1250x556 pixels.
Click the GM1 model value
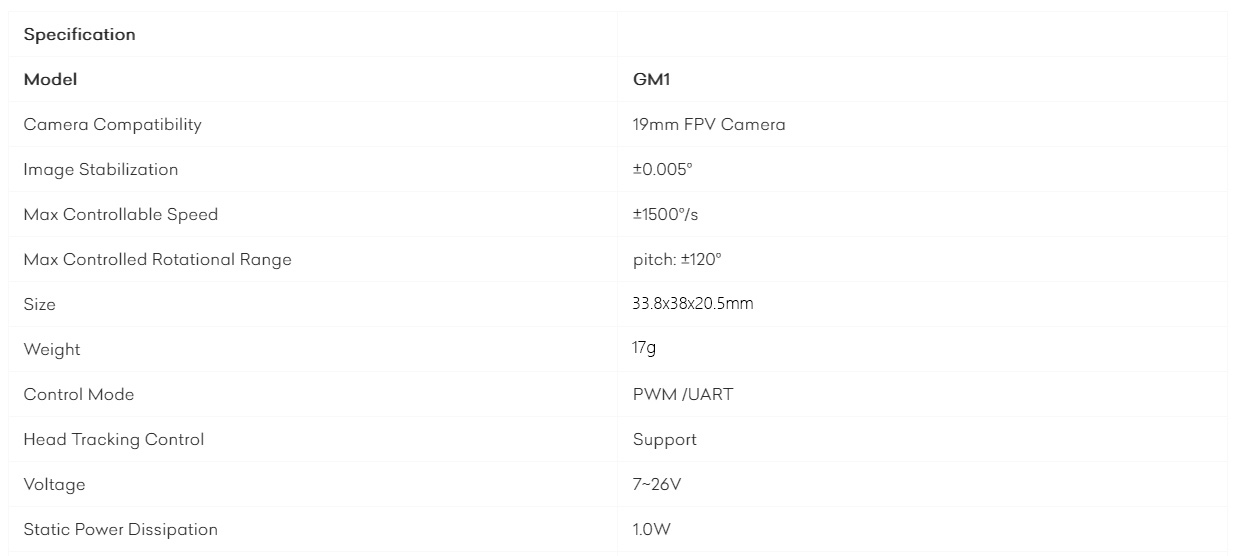click(x=644, y=79)
